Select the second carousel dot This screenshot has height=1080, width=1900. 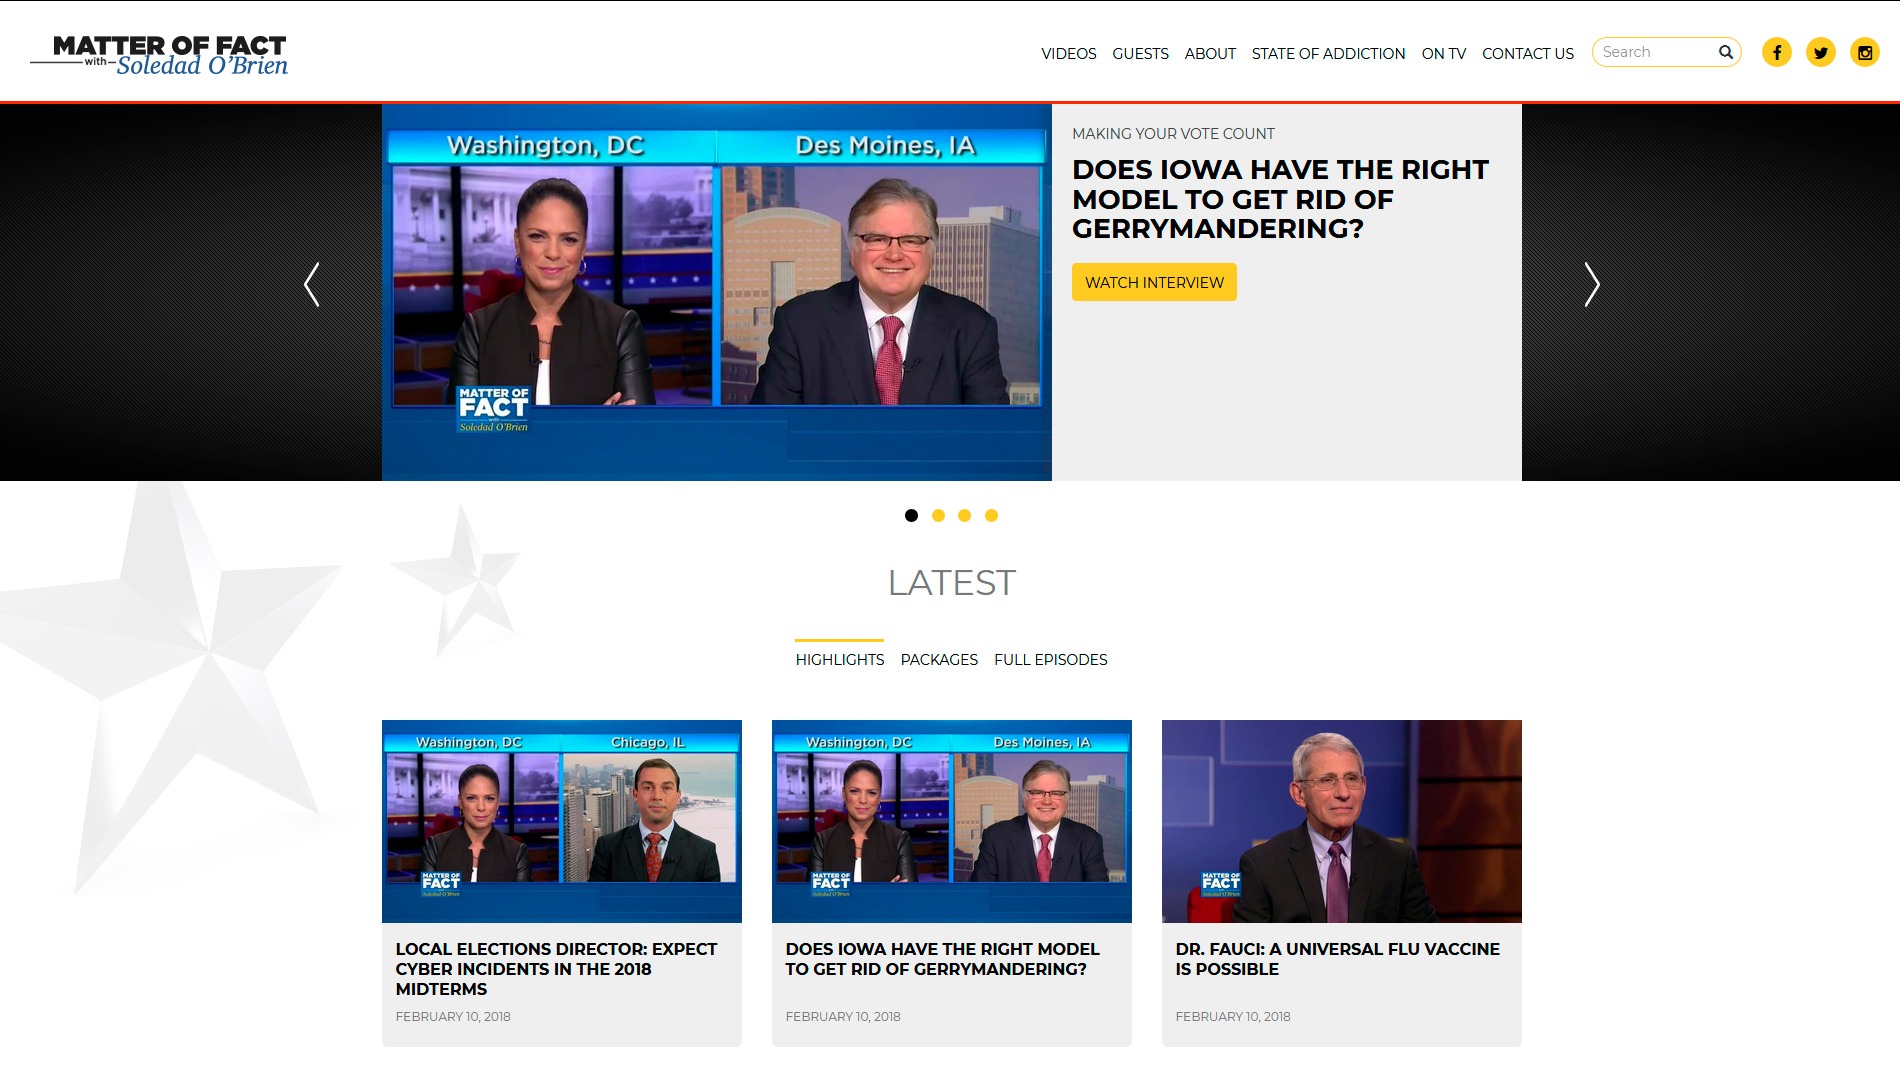click(x=938, y=515)
